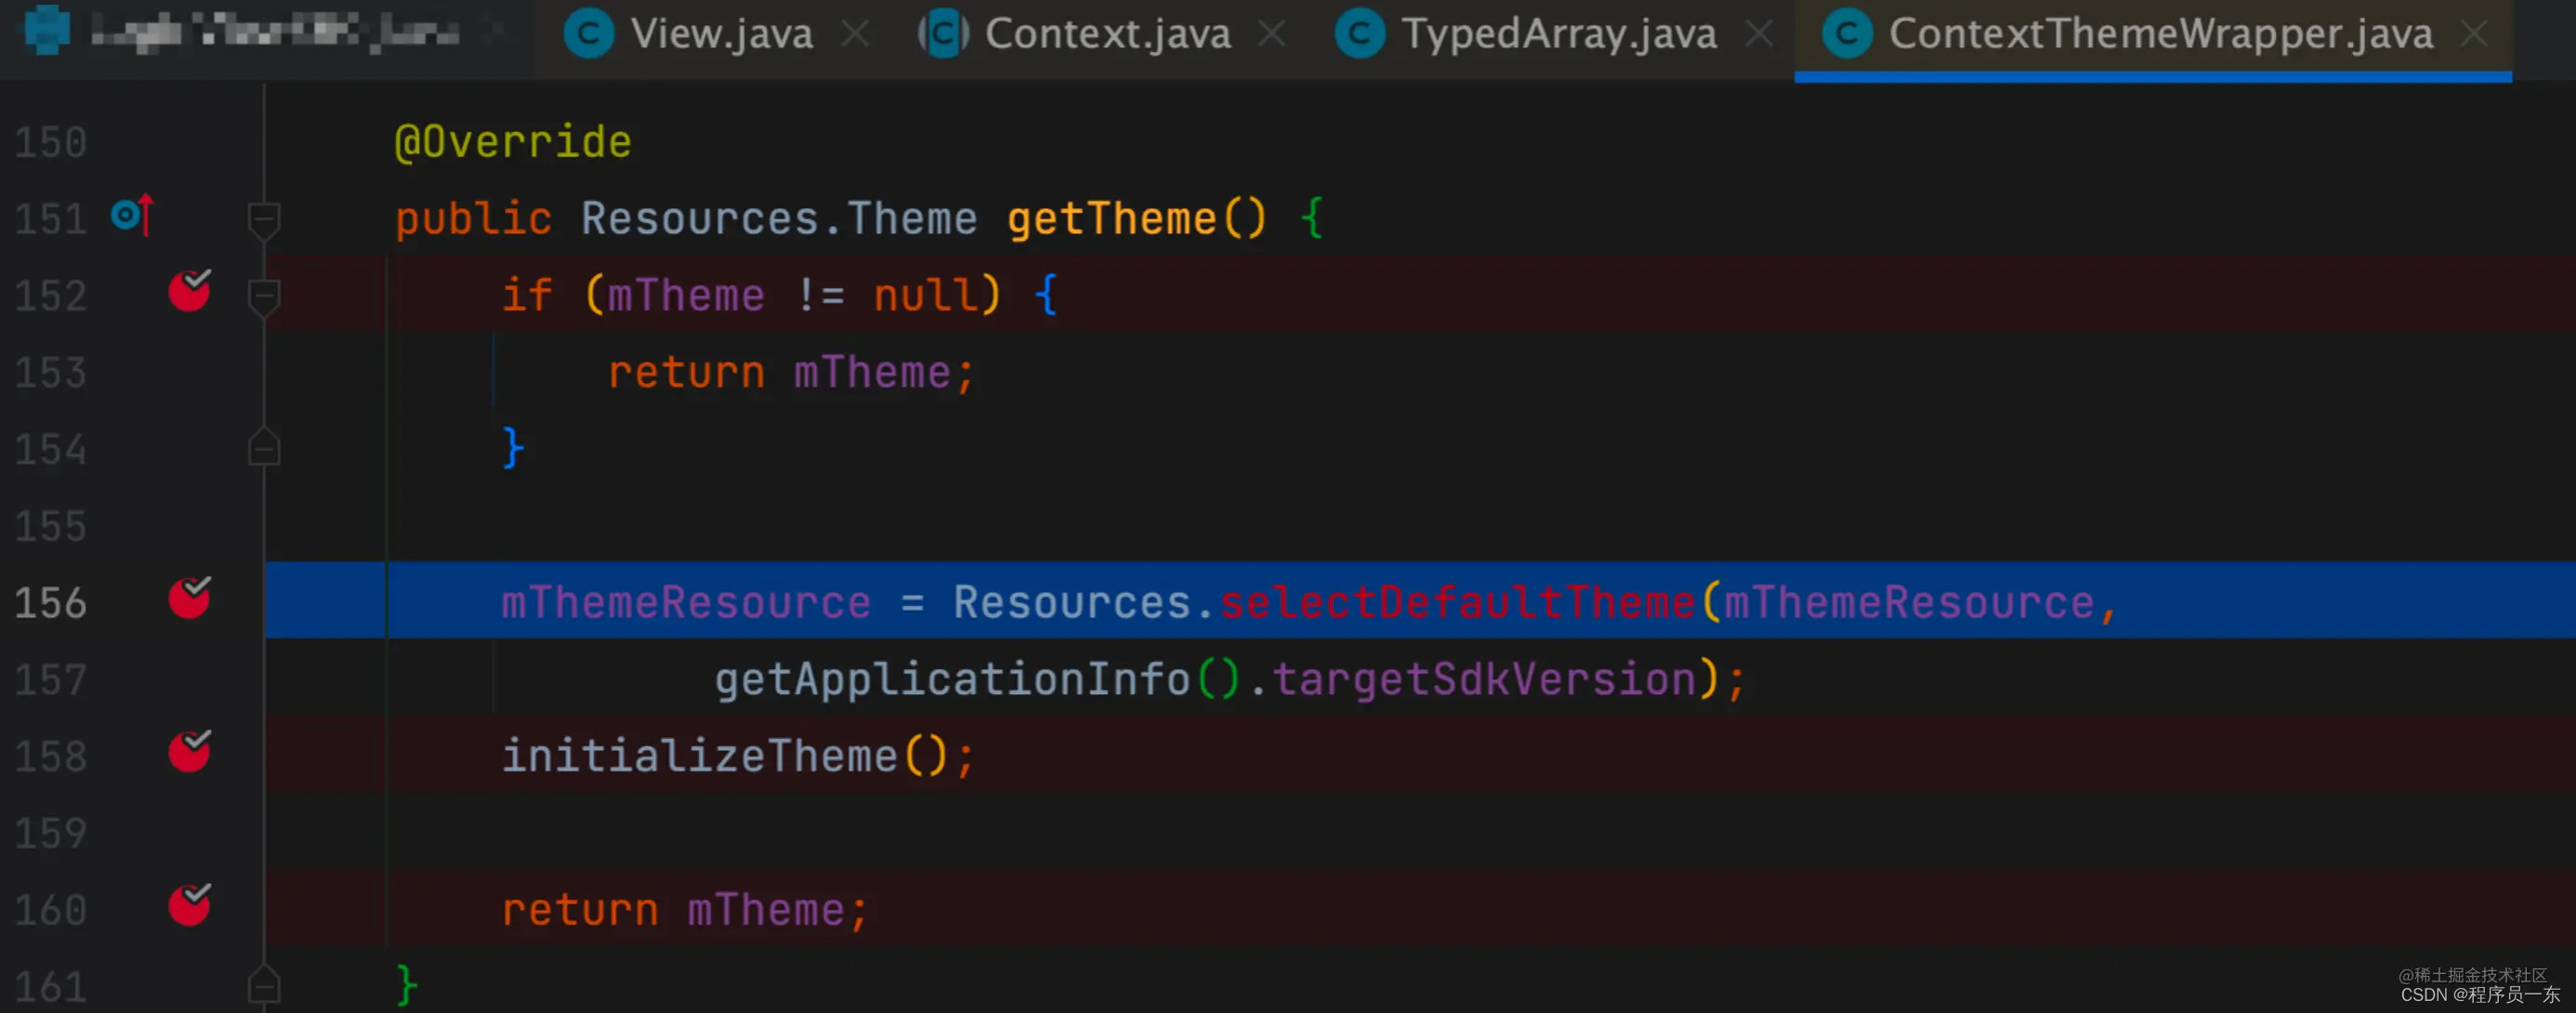
Task: Close the Context.java tab
Action: point(1271,34)
